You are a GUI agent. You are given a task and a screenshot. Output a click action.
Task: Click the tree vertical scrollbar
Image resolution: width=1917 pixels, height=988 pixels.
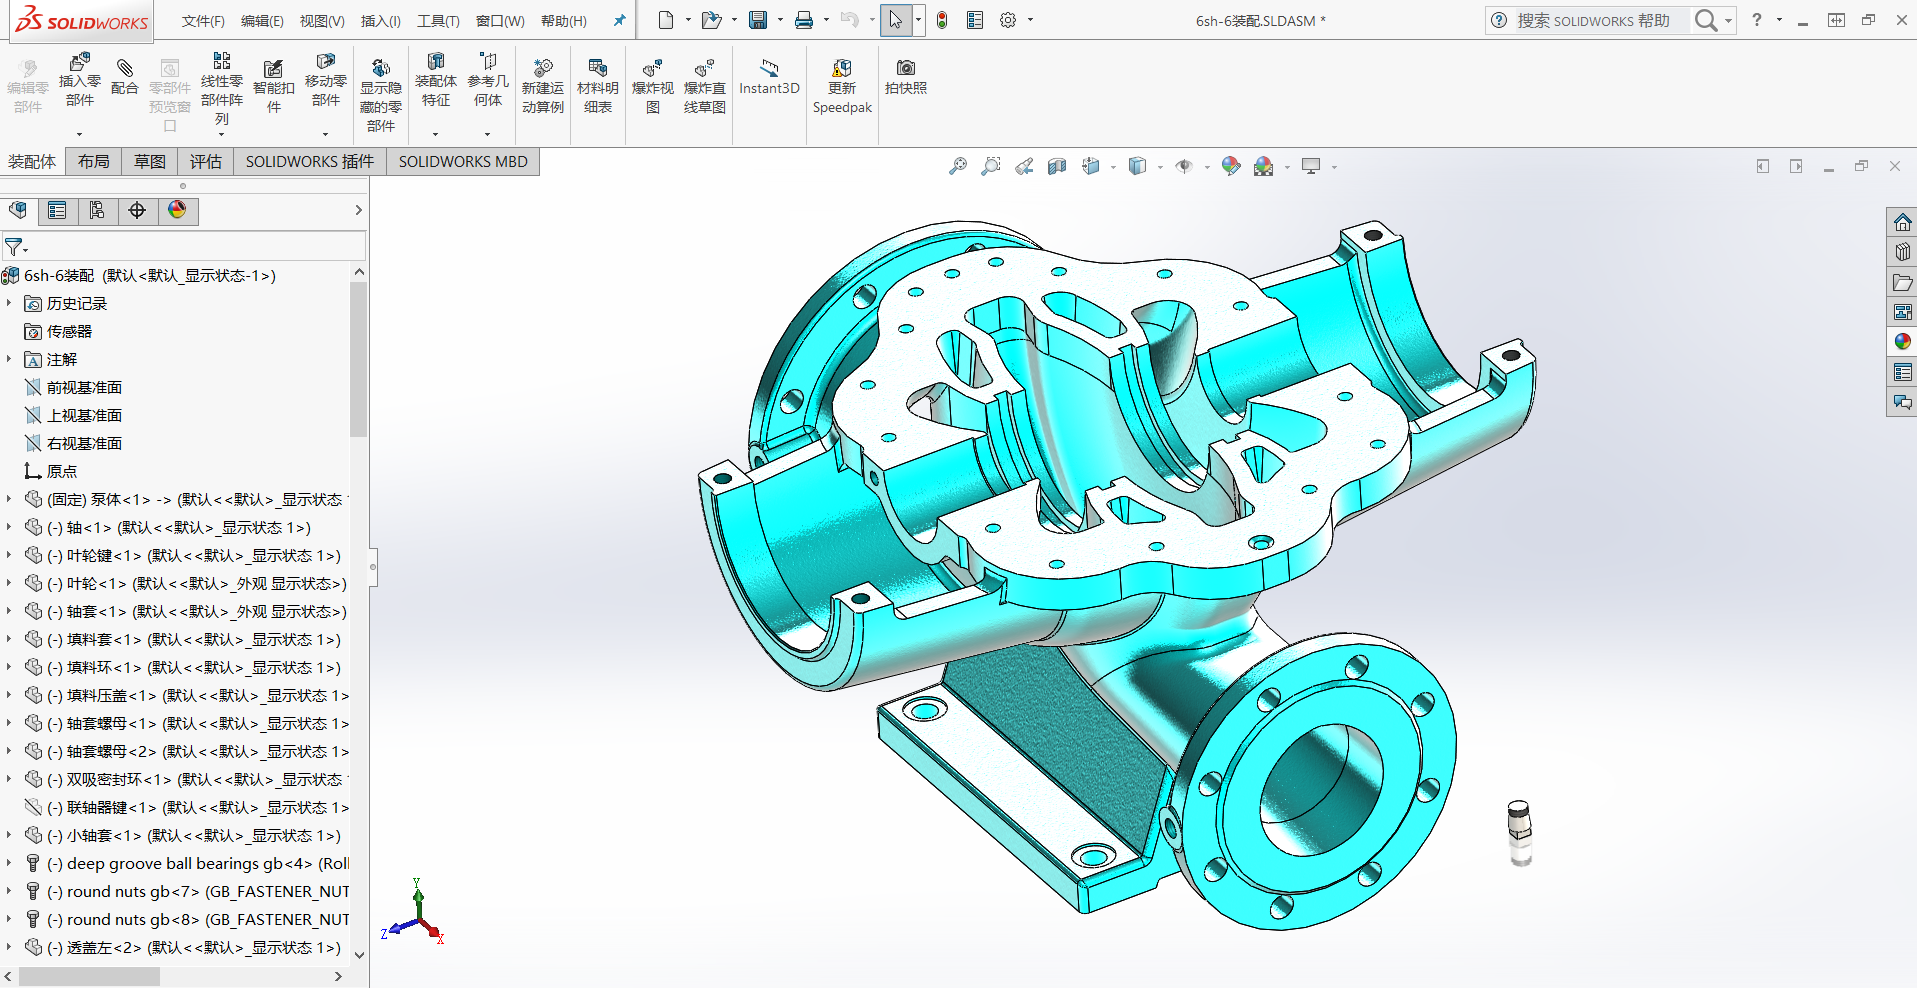pyautogui.click(x=358, y=360)
